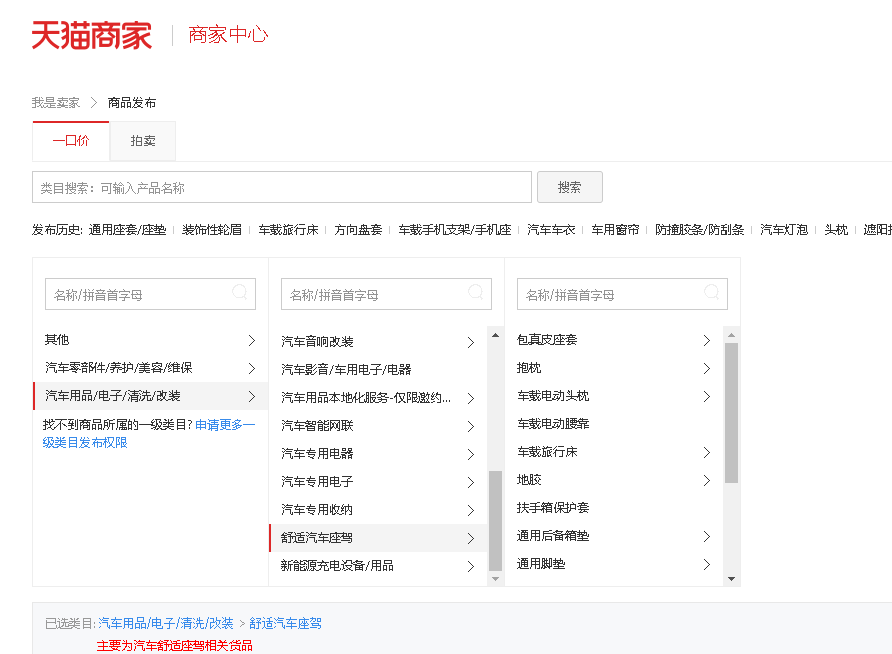Focus third column 名称/拼音首字母 filter box
Screen dimensions: 892x654
(622, 294)
